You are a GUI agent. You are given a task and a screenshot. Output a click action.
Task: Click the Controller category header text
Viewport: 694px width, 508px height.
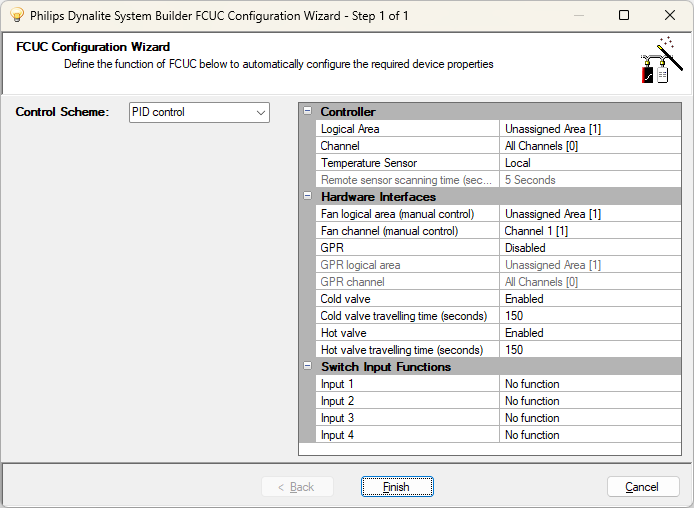click(348, 112)
